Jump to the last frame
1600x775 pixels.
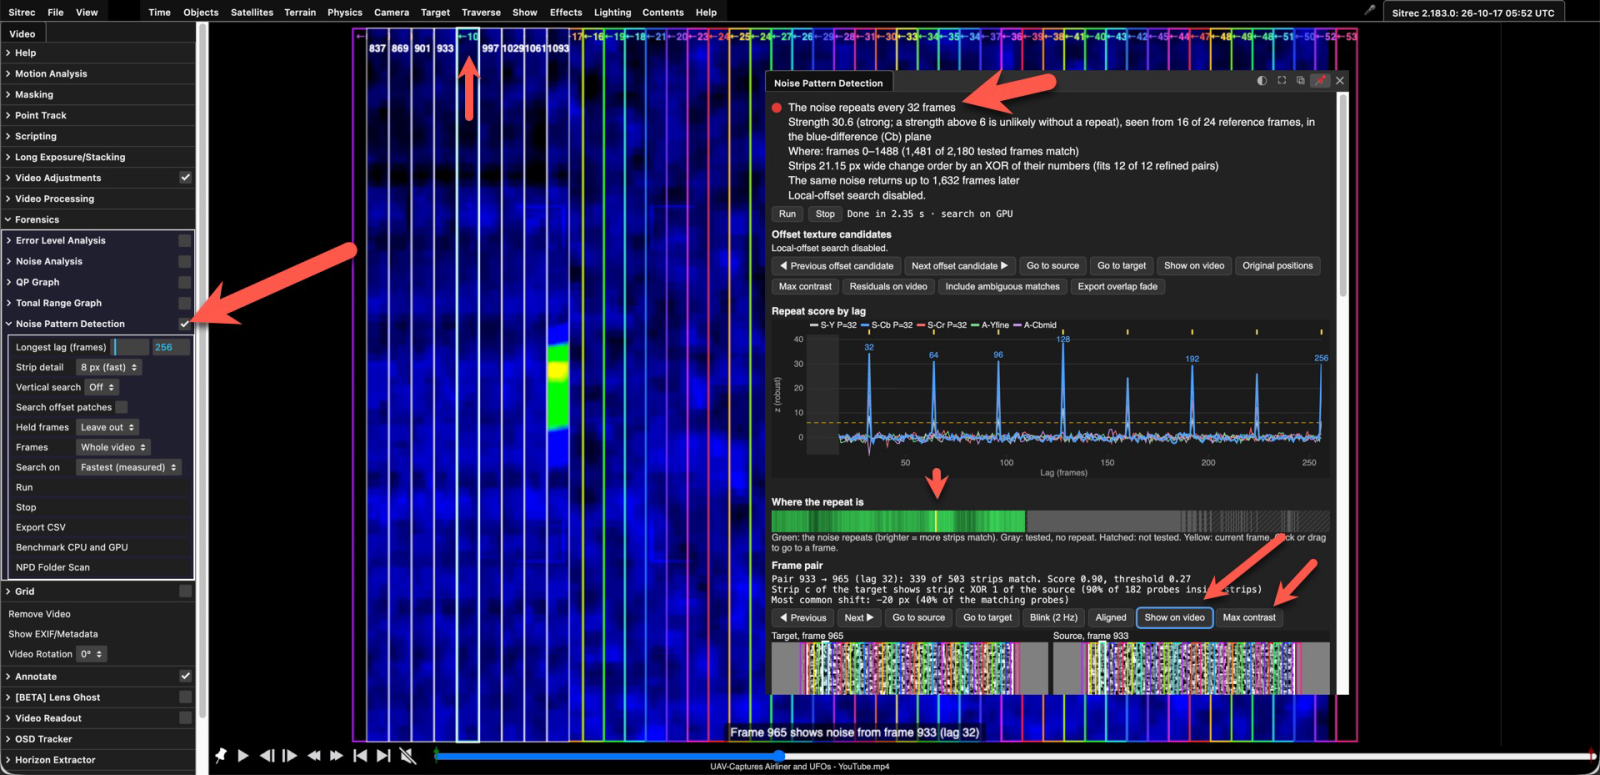click(x=383, y=756)
